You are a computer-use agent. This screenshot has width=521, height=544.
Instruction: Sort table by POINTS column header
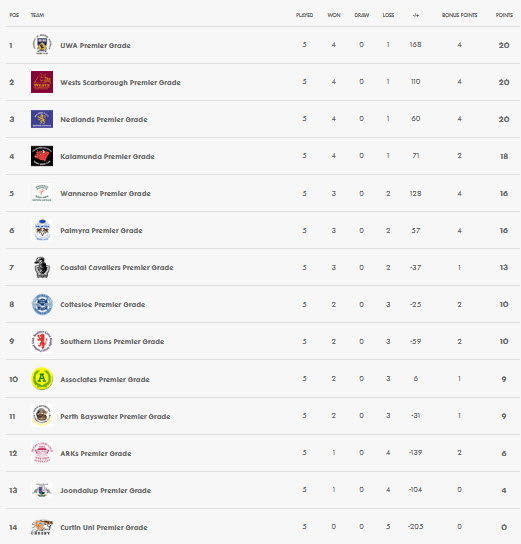504,15
